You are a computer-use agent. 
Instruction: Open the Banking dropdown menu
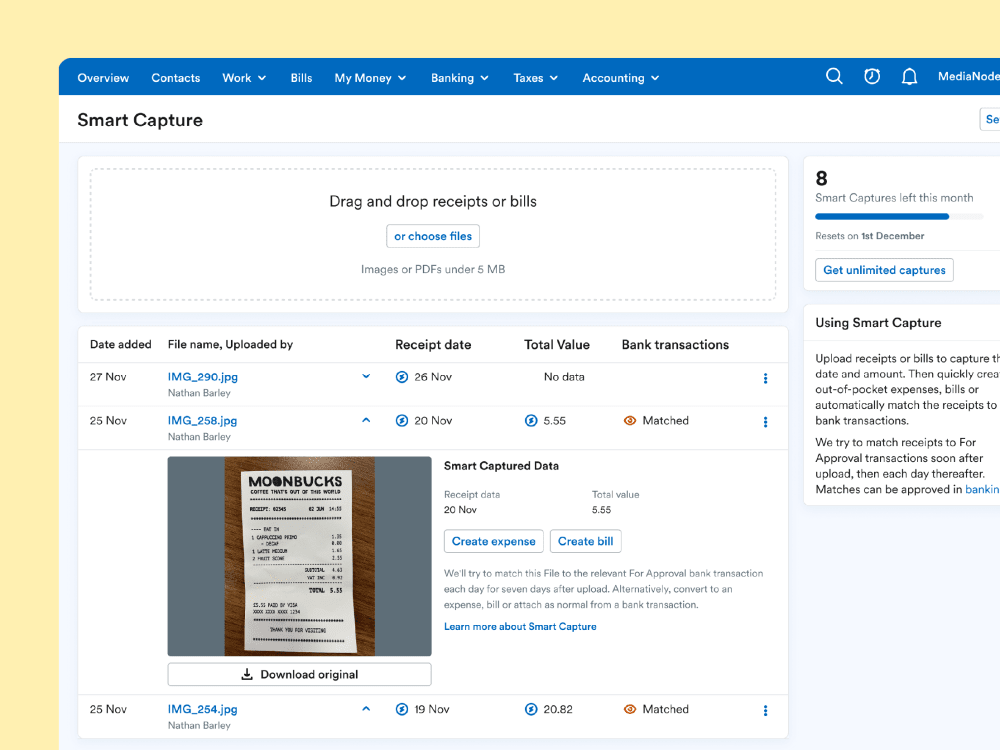[x=459, y=77]
